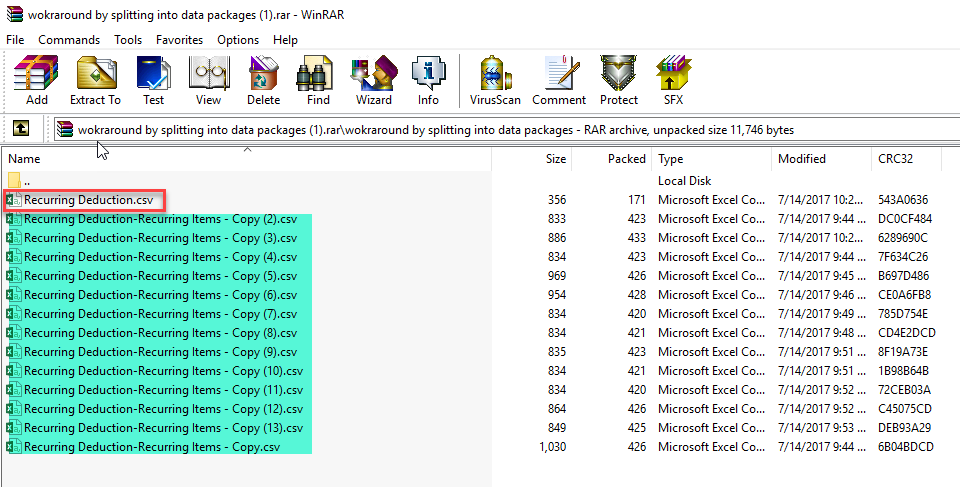Click the size value 969
This screenshot has height=487, width=960.
coord(557,276)
